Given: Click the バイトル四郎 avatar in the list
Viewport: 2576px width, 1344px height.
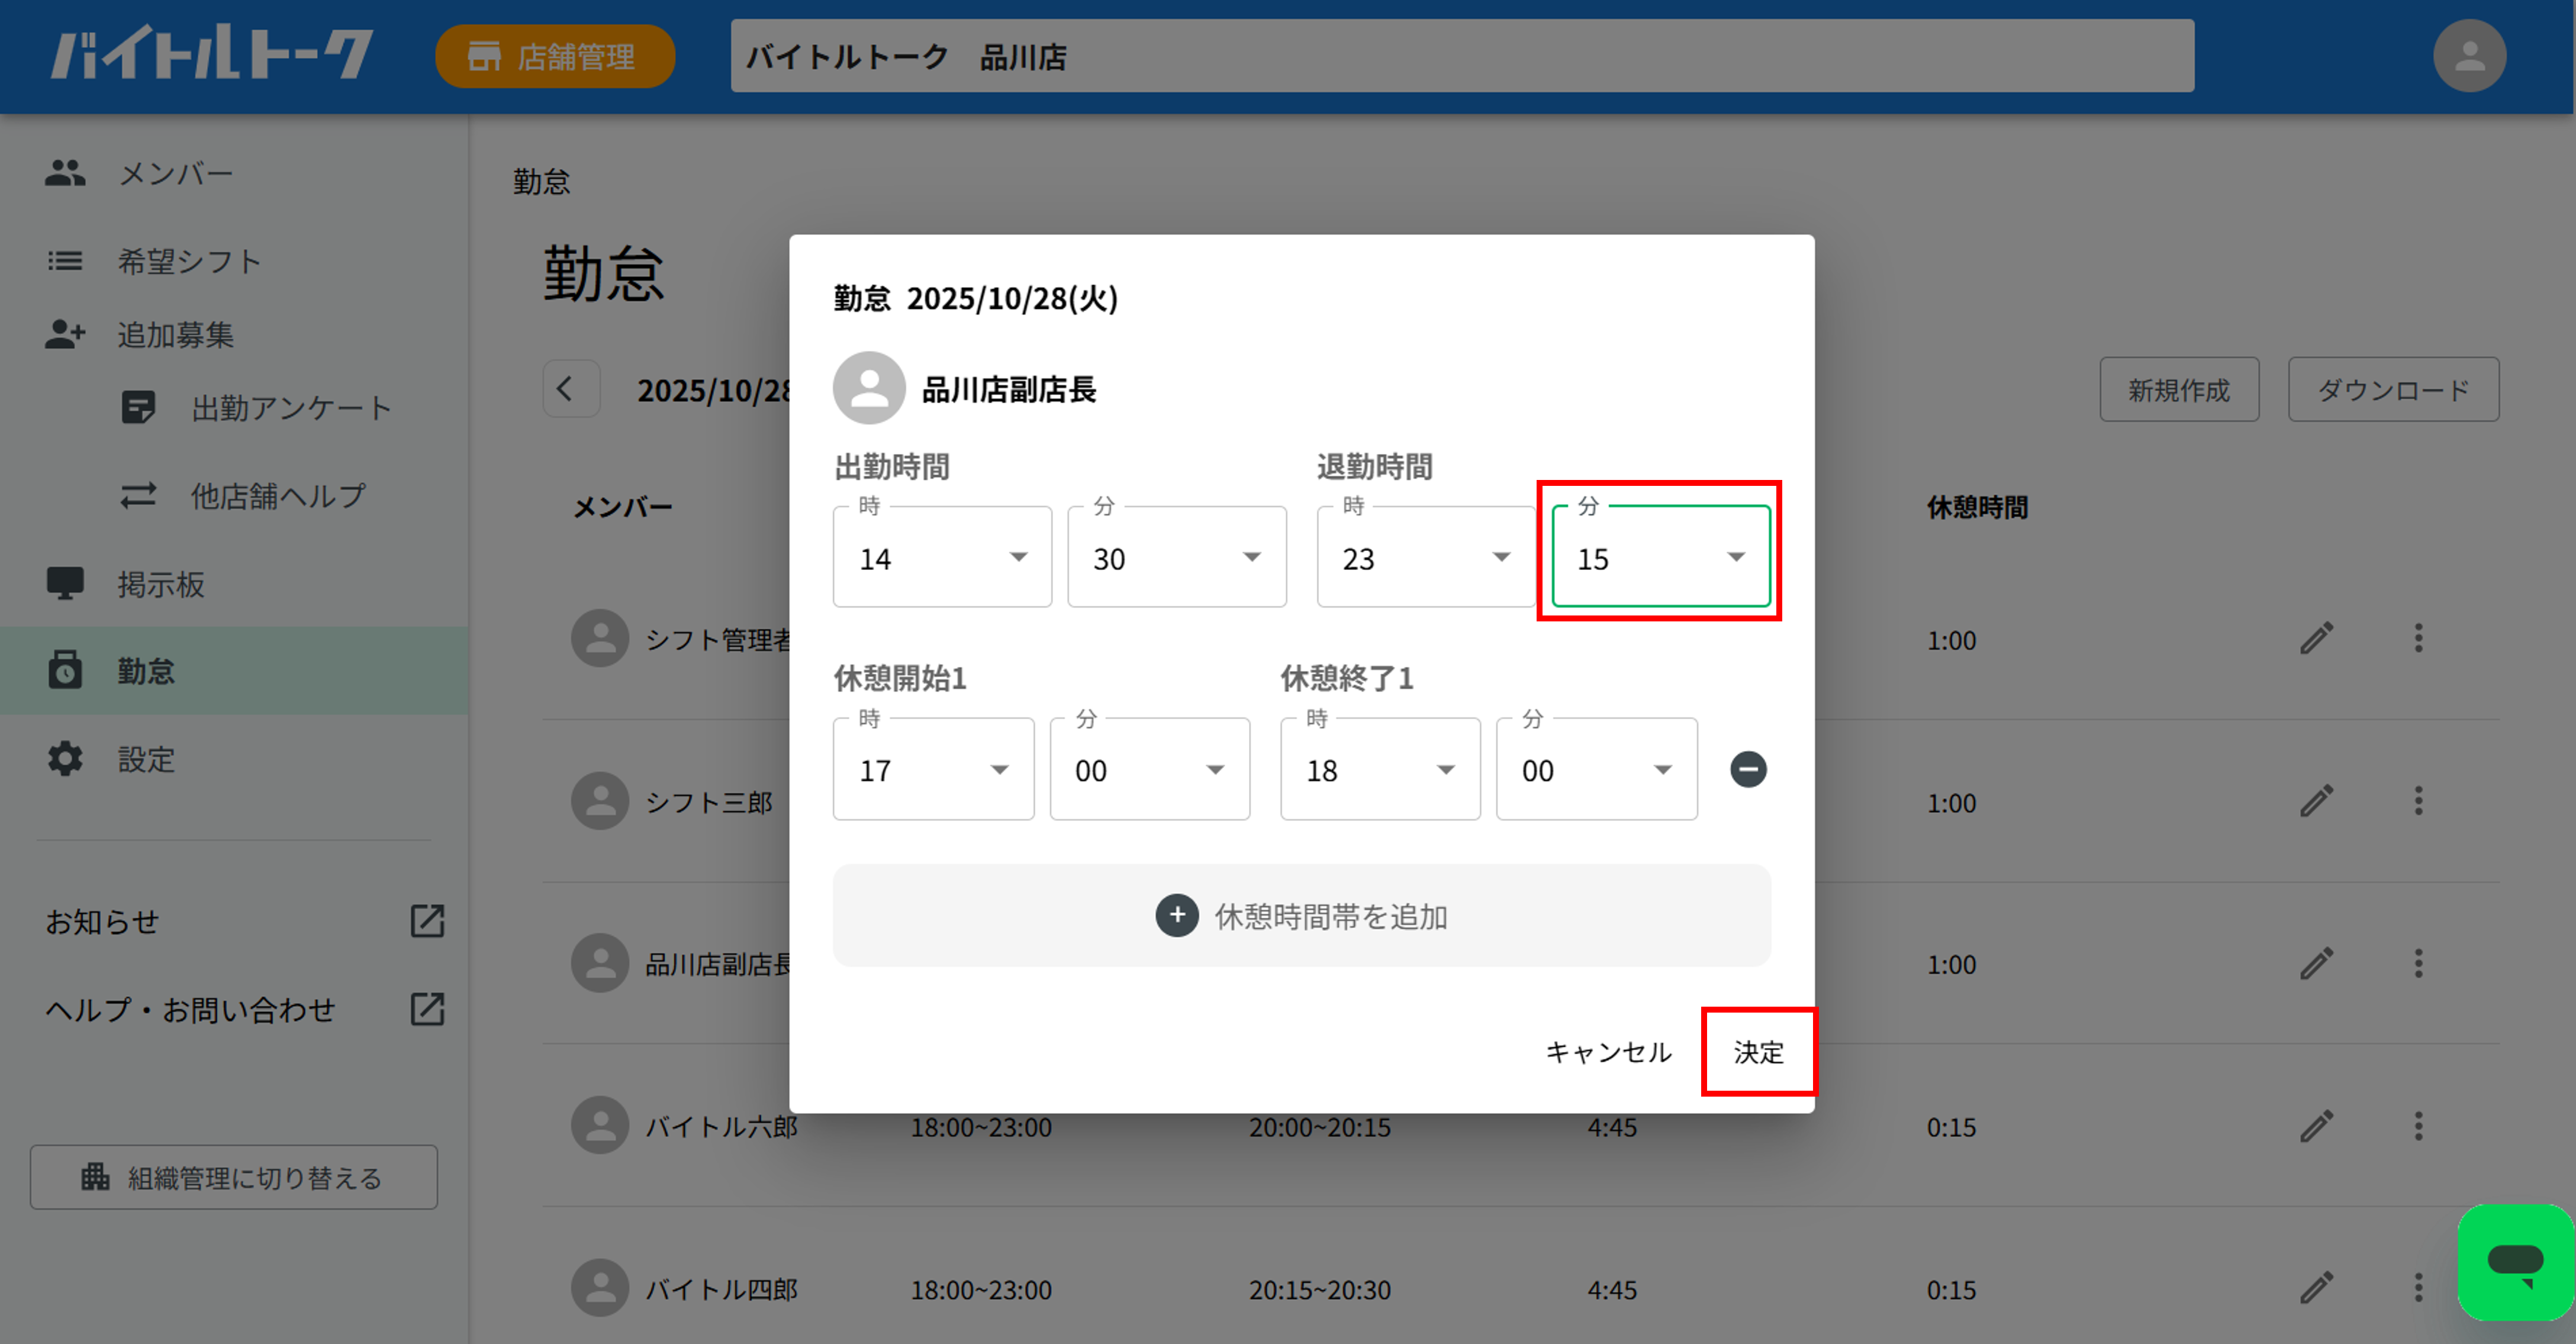Looking at the screenshot, I should coord(600,1288).
